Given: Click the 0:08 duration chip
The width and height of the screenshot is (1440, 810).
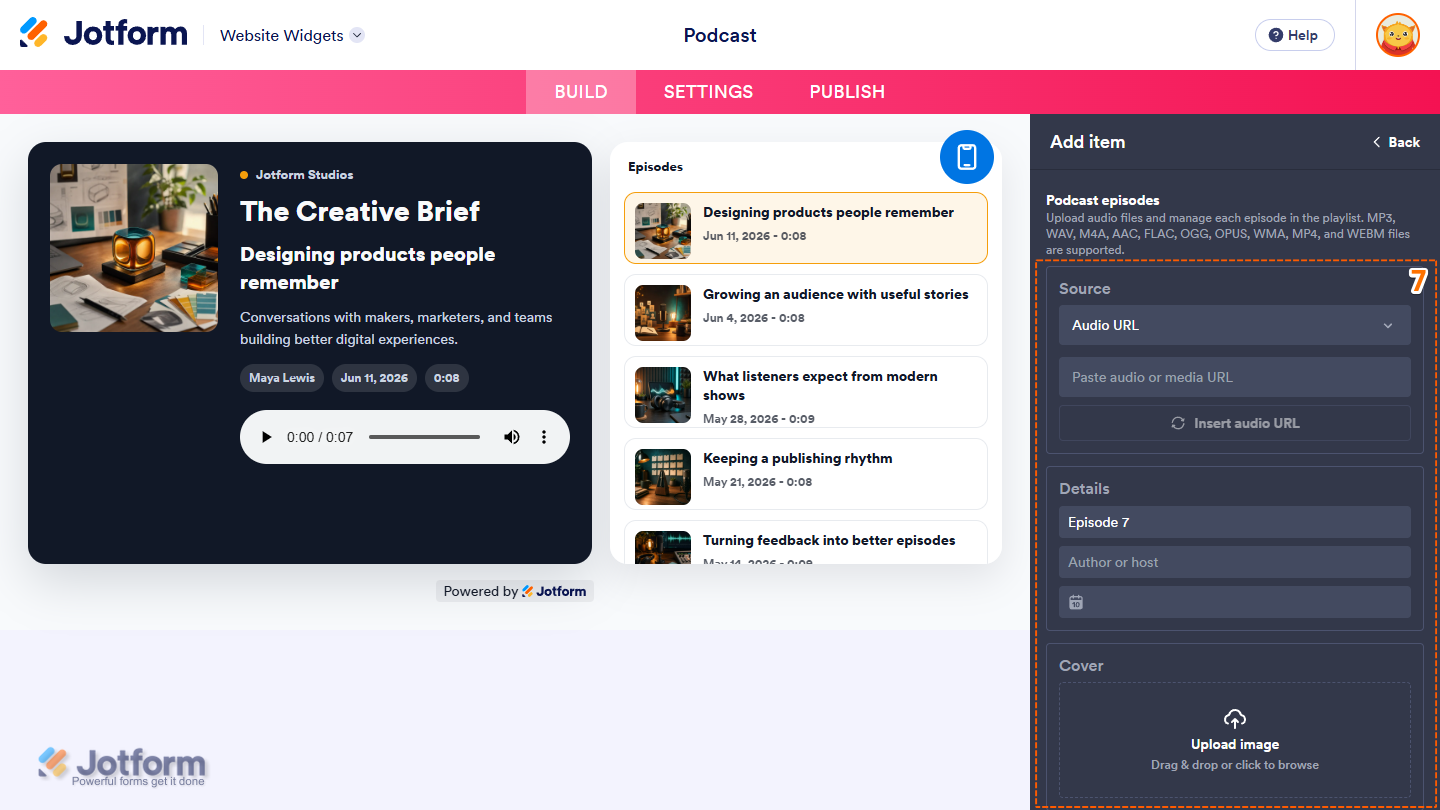Looking at the screenshot, I should tap(447, 378).
